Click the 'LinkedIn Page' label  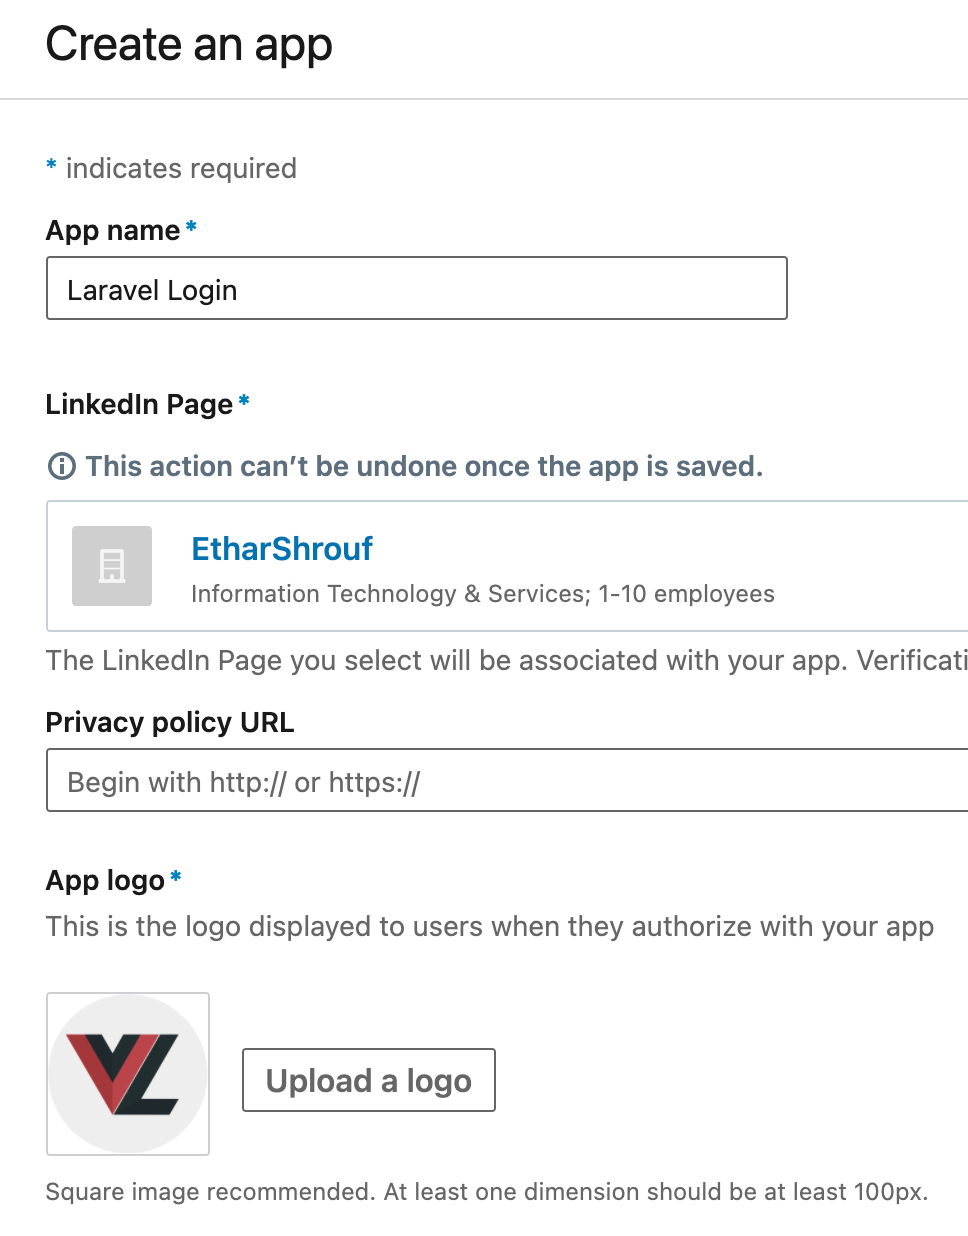[x=139, y=404]
